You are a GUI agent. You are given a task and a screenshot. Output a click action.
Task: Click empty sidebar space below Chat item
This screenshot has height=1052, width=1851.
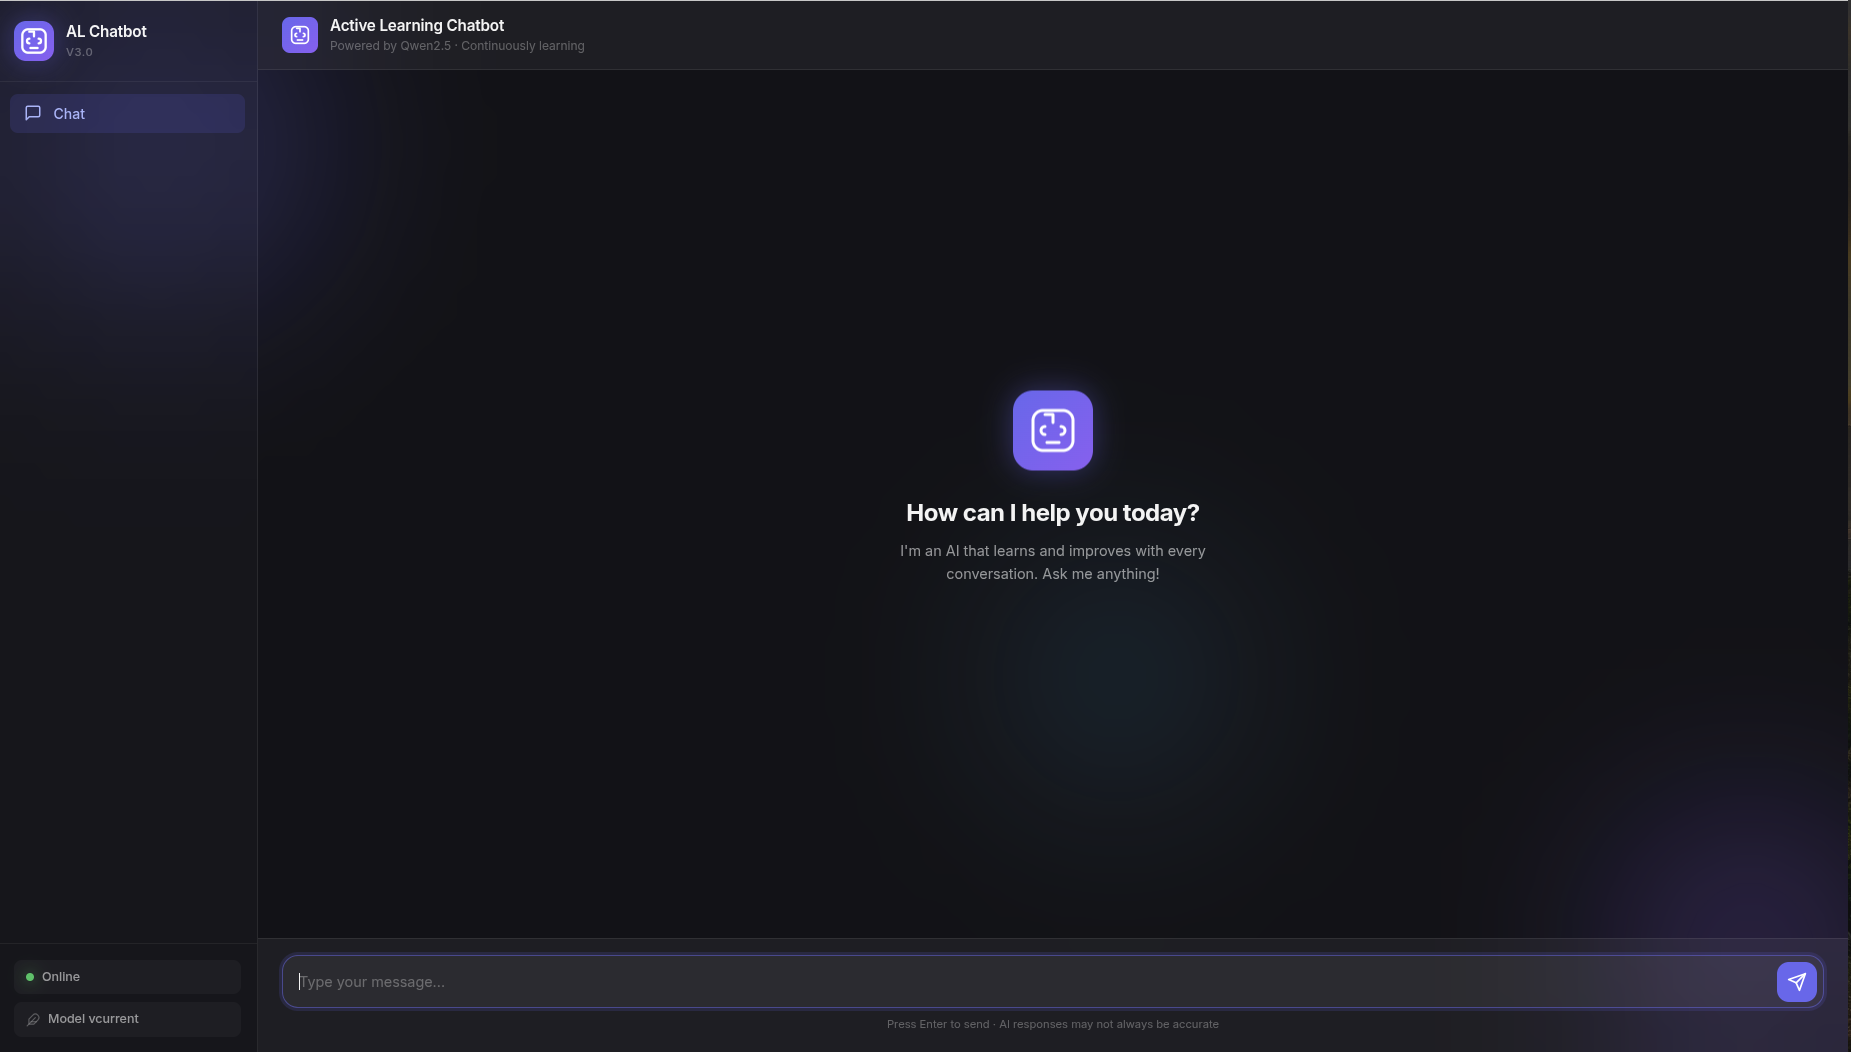127,500
